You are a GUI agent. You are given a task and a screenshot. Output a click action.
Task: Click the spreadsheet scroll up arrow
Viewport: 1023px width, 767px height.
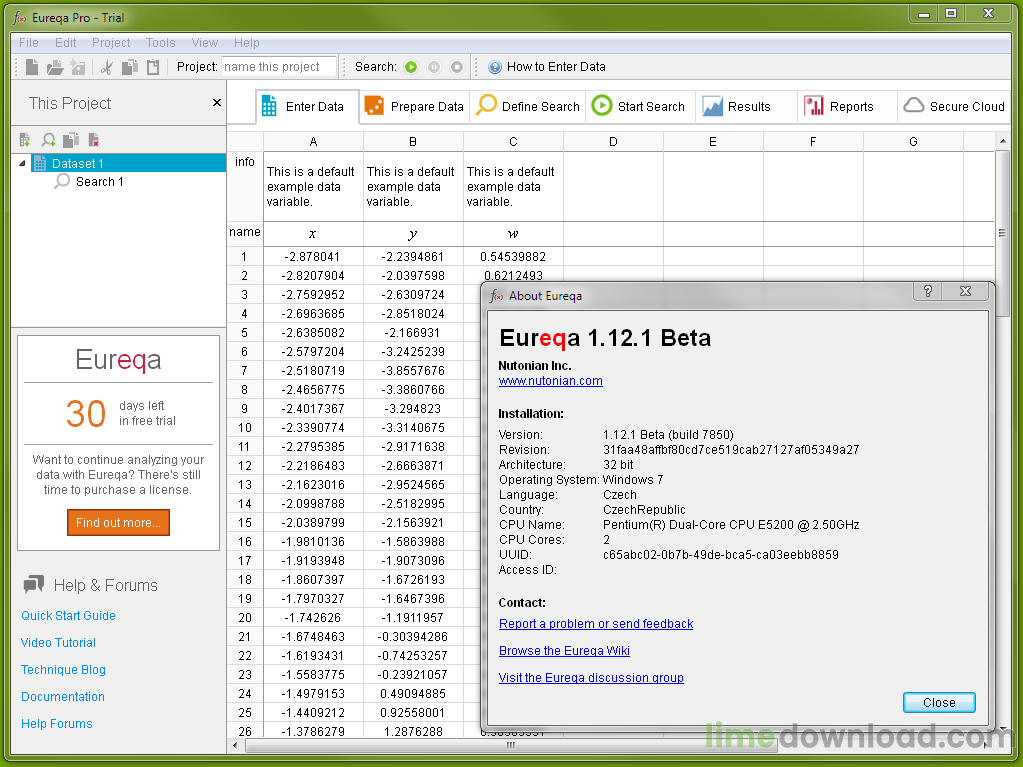[x=1002, y=142]
